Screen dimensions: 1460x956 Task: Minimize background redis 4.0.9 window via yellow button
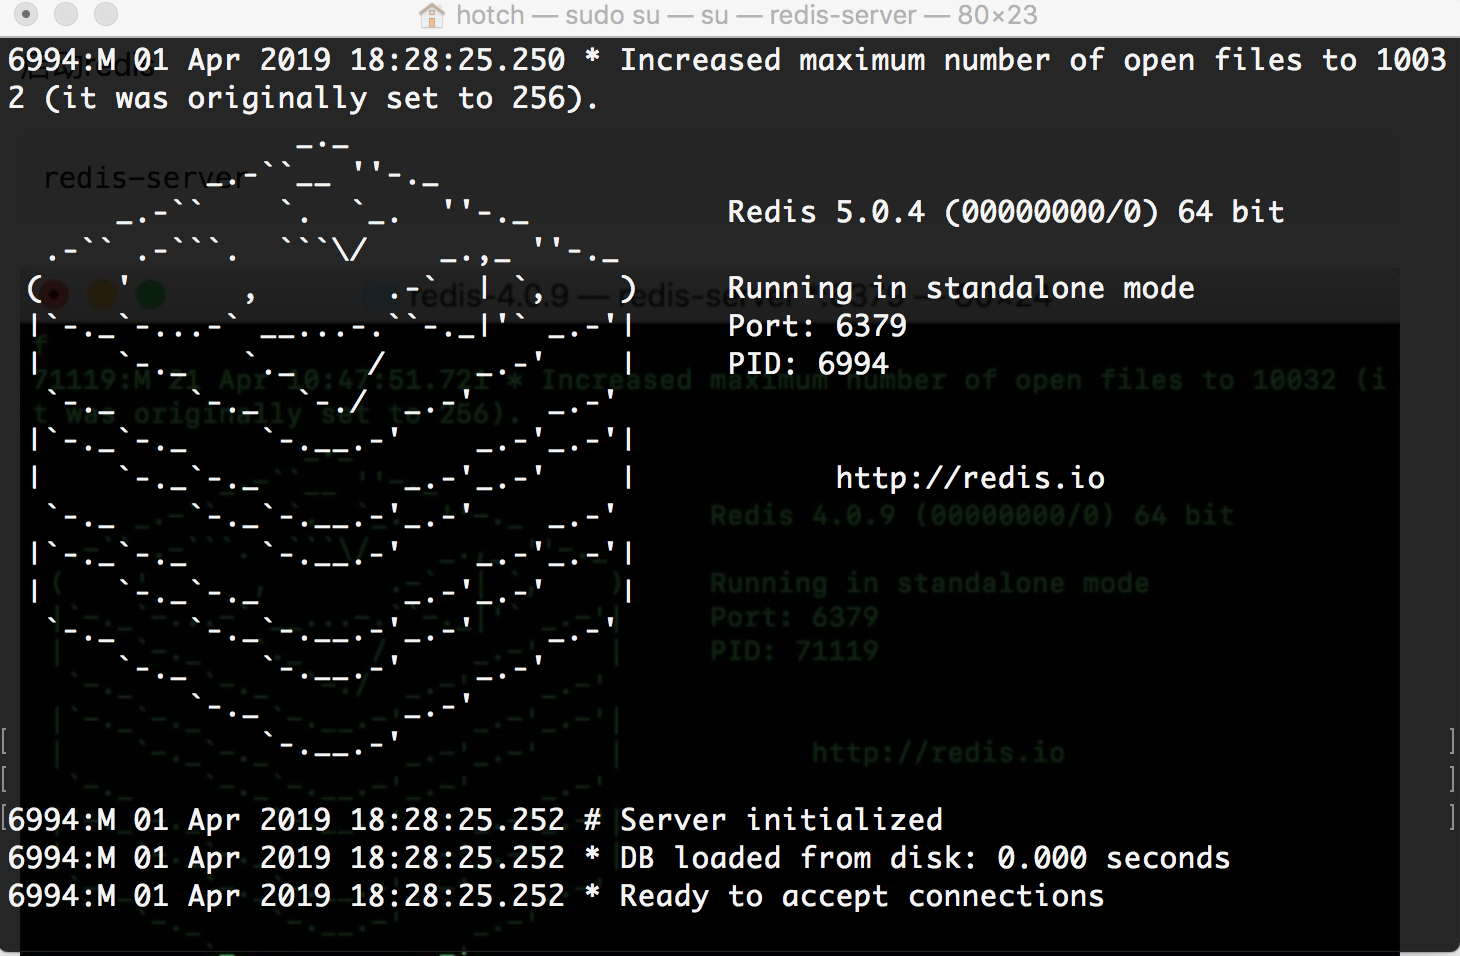[x=102, y=294]
